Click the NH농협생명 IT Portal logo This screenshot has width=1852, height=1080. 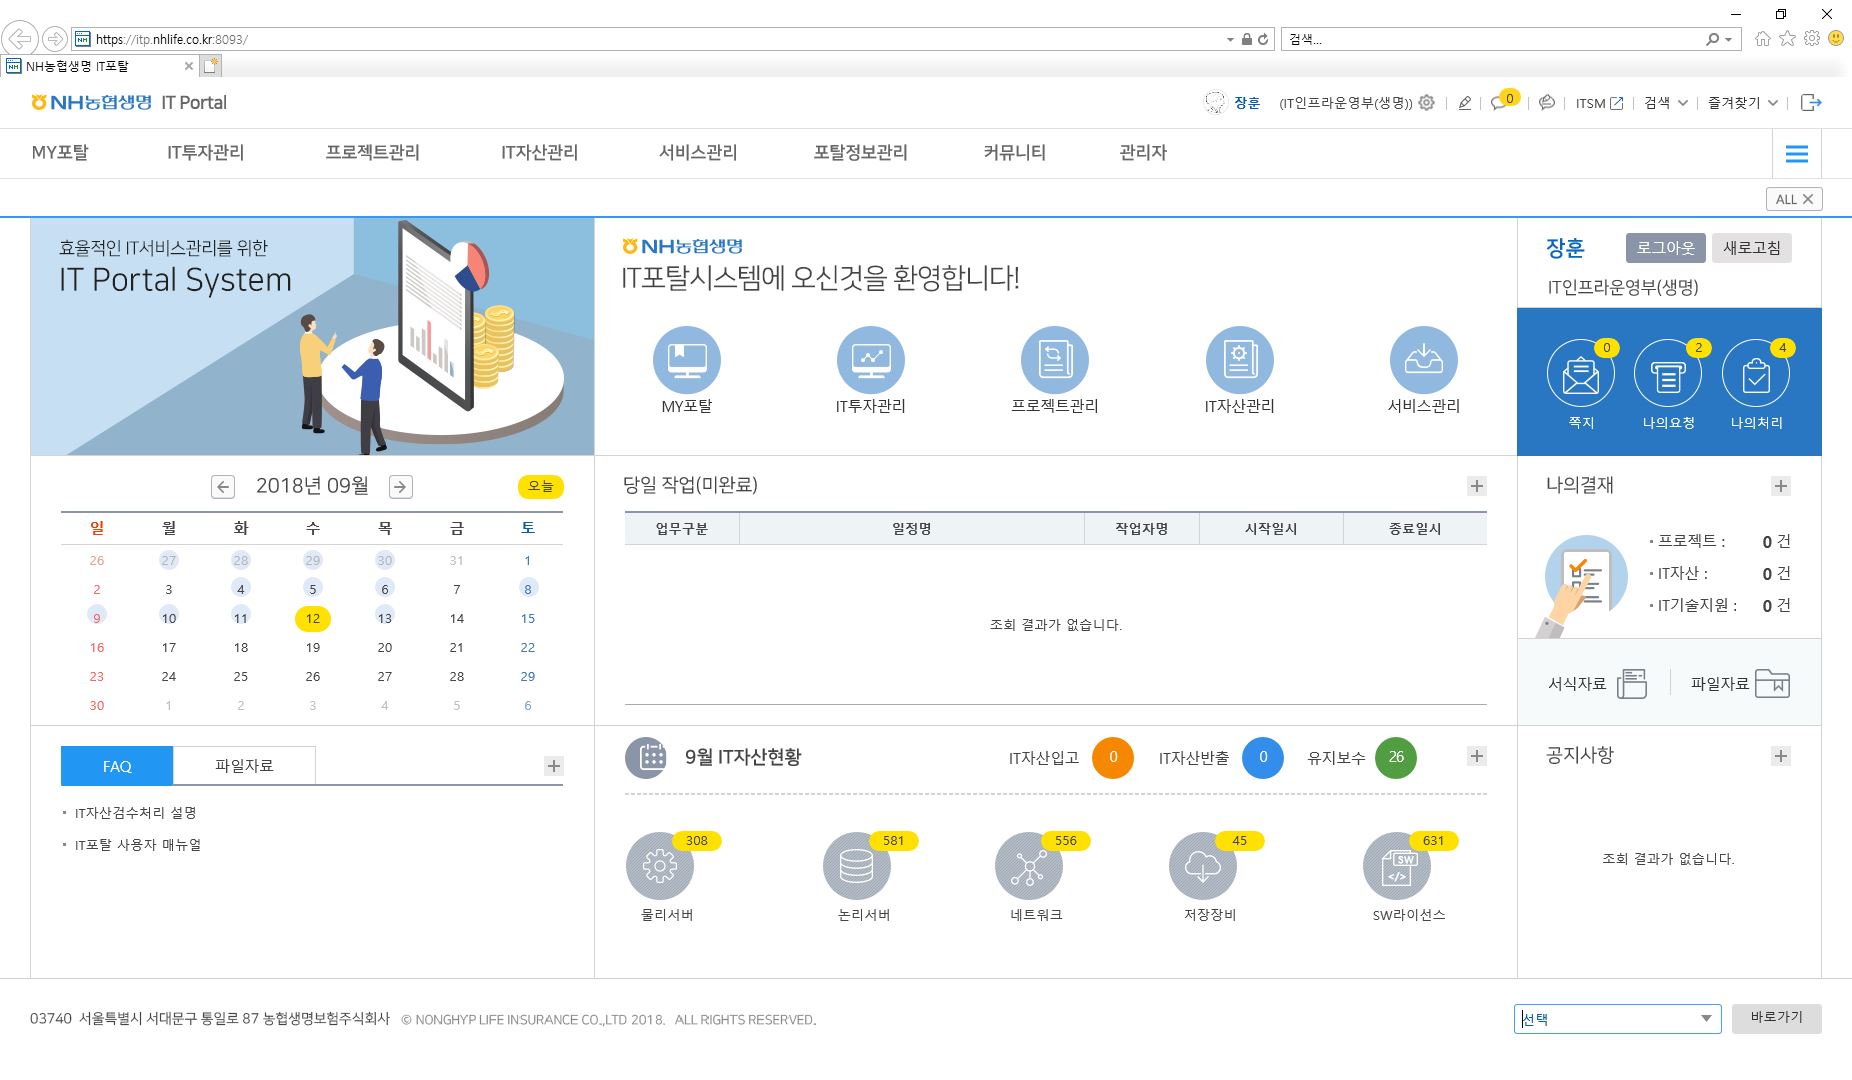[x=129, y=102]
